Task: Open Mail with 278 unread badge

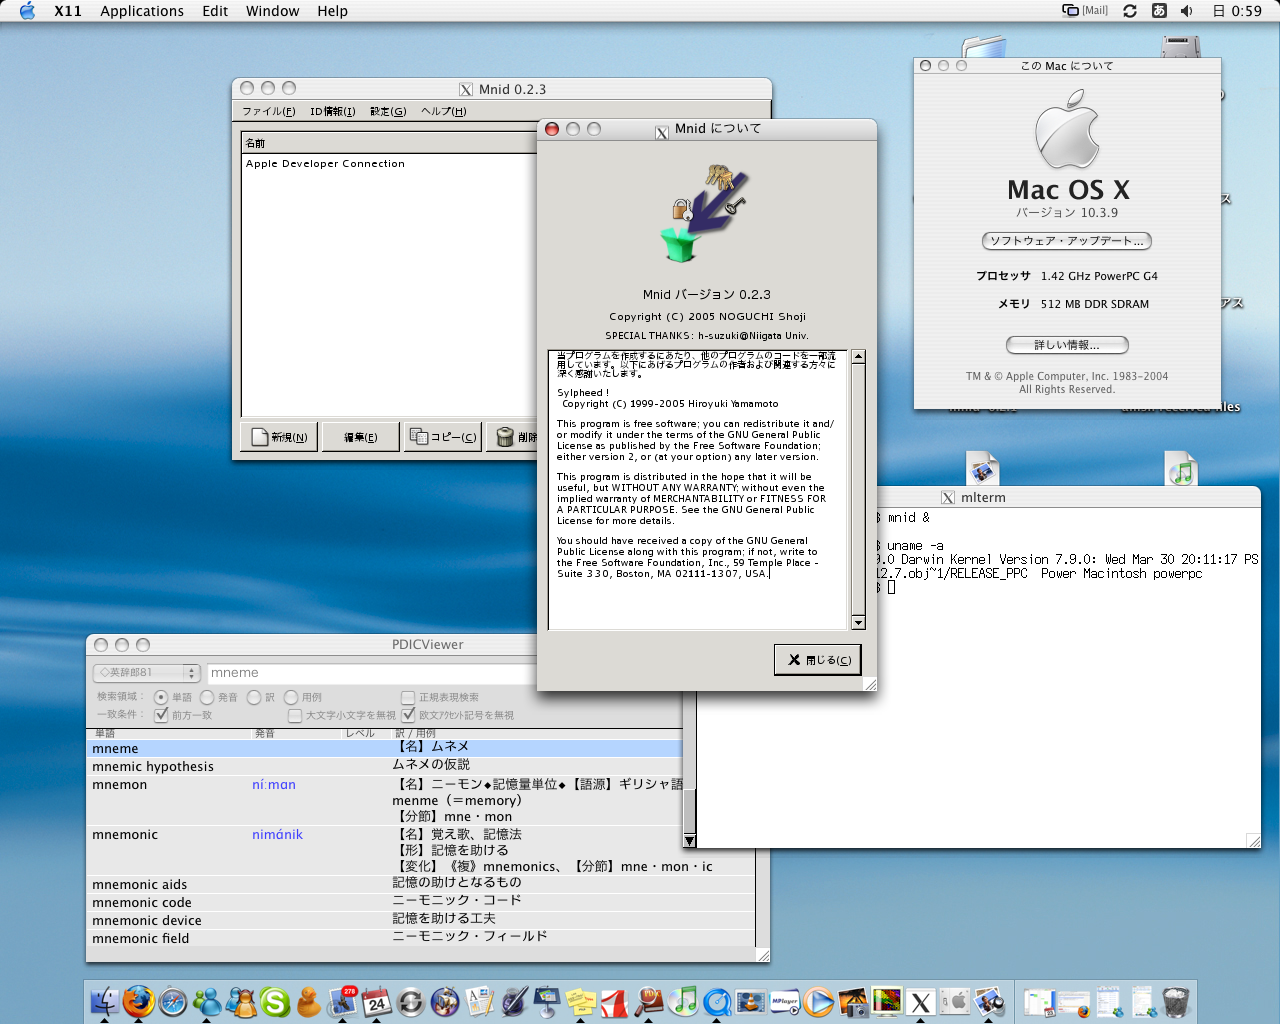Action: pyautogui.click(x=343, y=1000)
